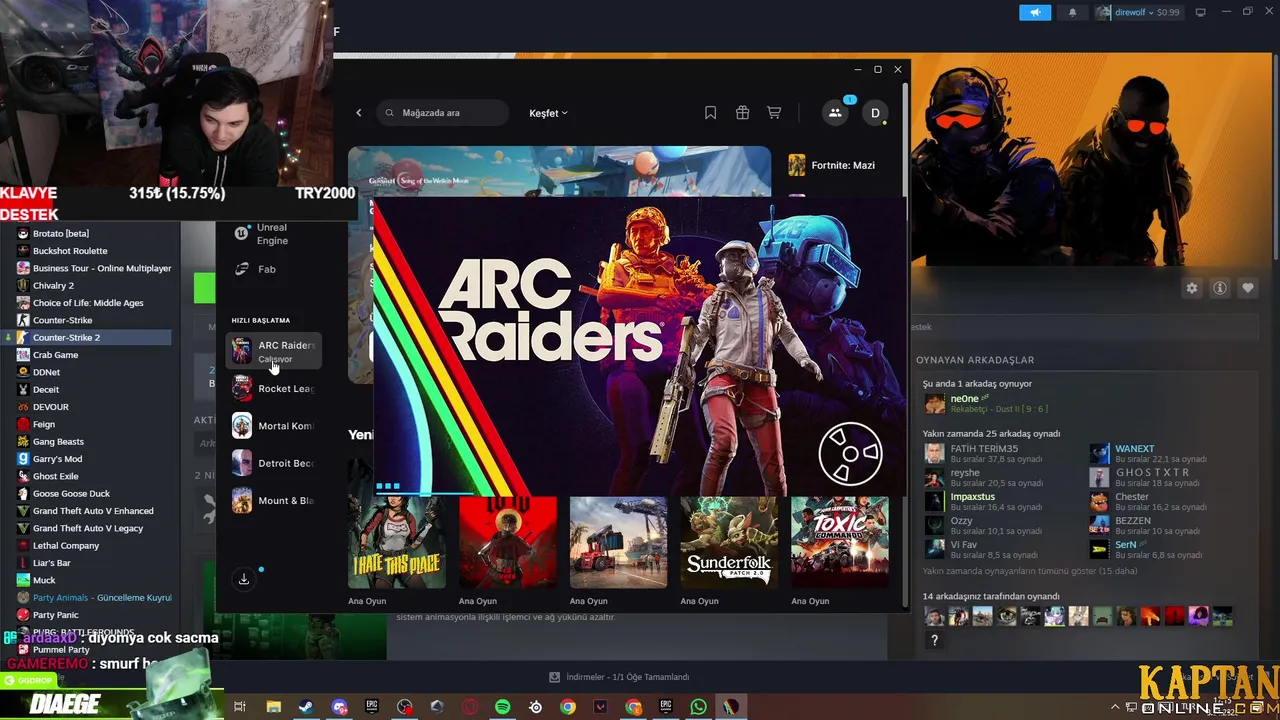Screen dimensions: 1280x720
Task: Open Sunderfolk game thumbnail in Epic store
Action: pos(729,542)
